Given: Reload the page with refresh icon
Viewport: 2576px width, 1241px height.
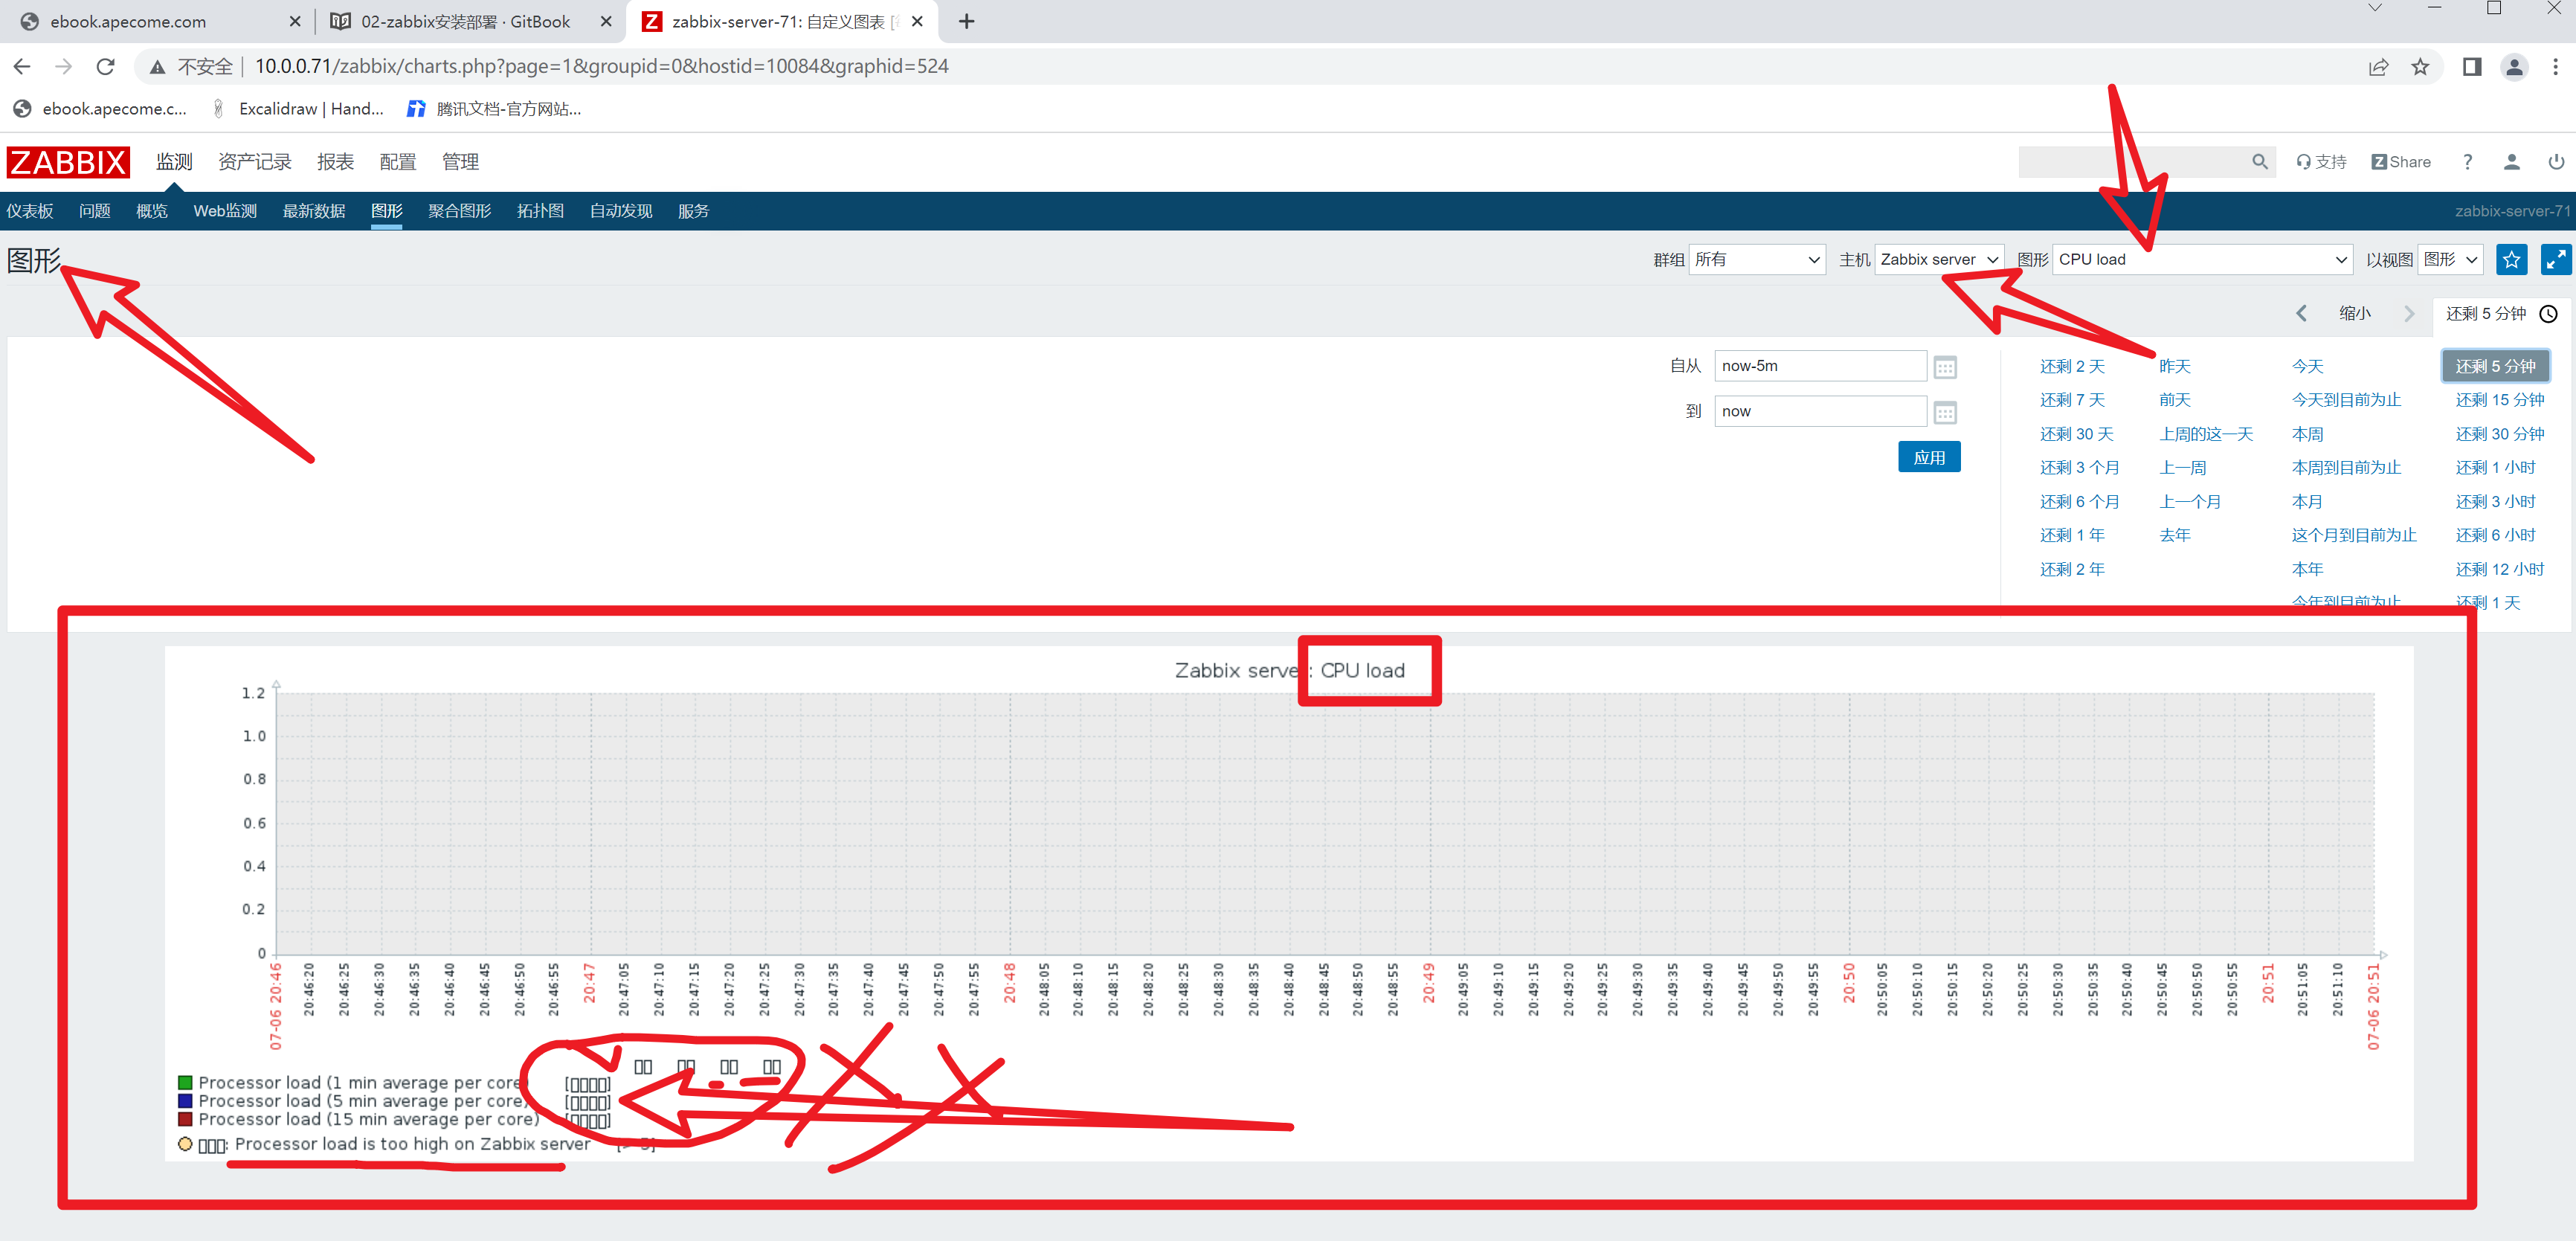Looking at the screenshot, I should pos(105,67).
